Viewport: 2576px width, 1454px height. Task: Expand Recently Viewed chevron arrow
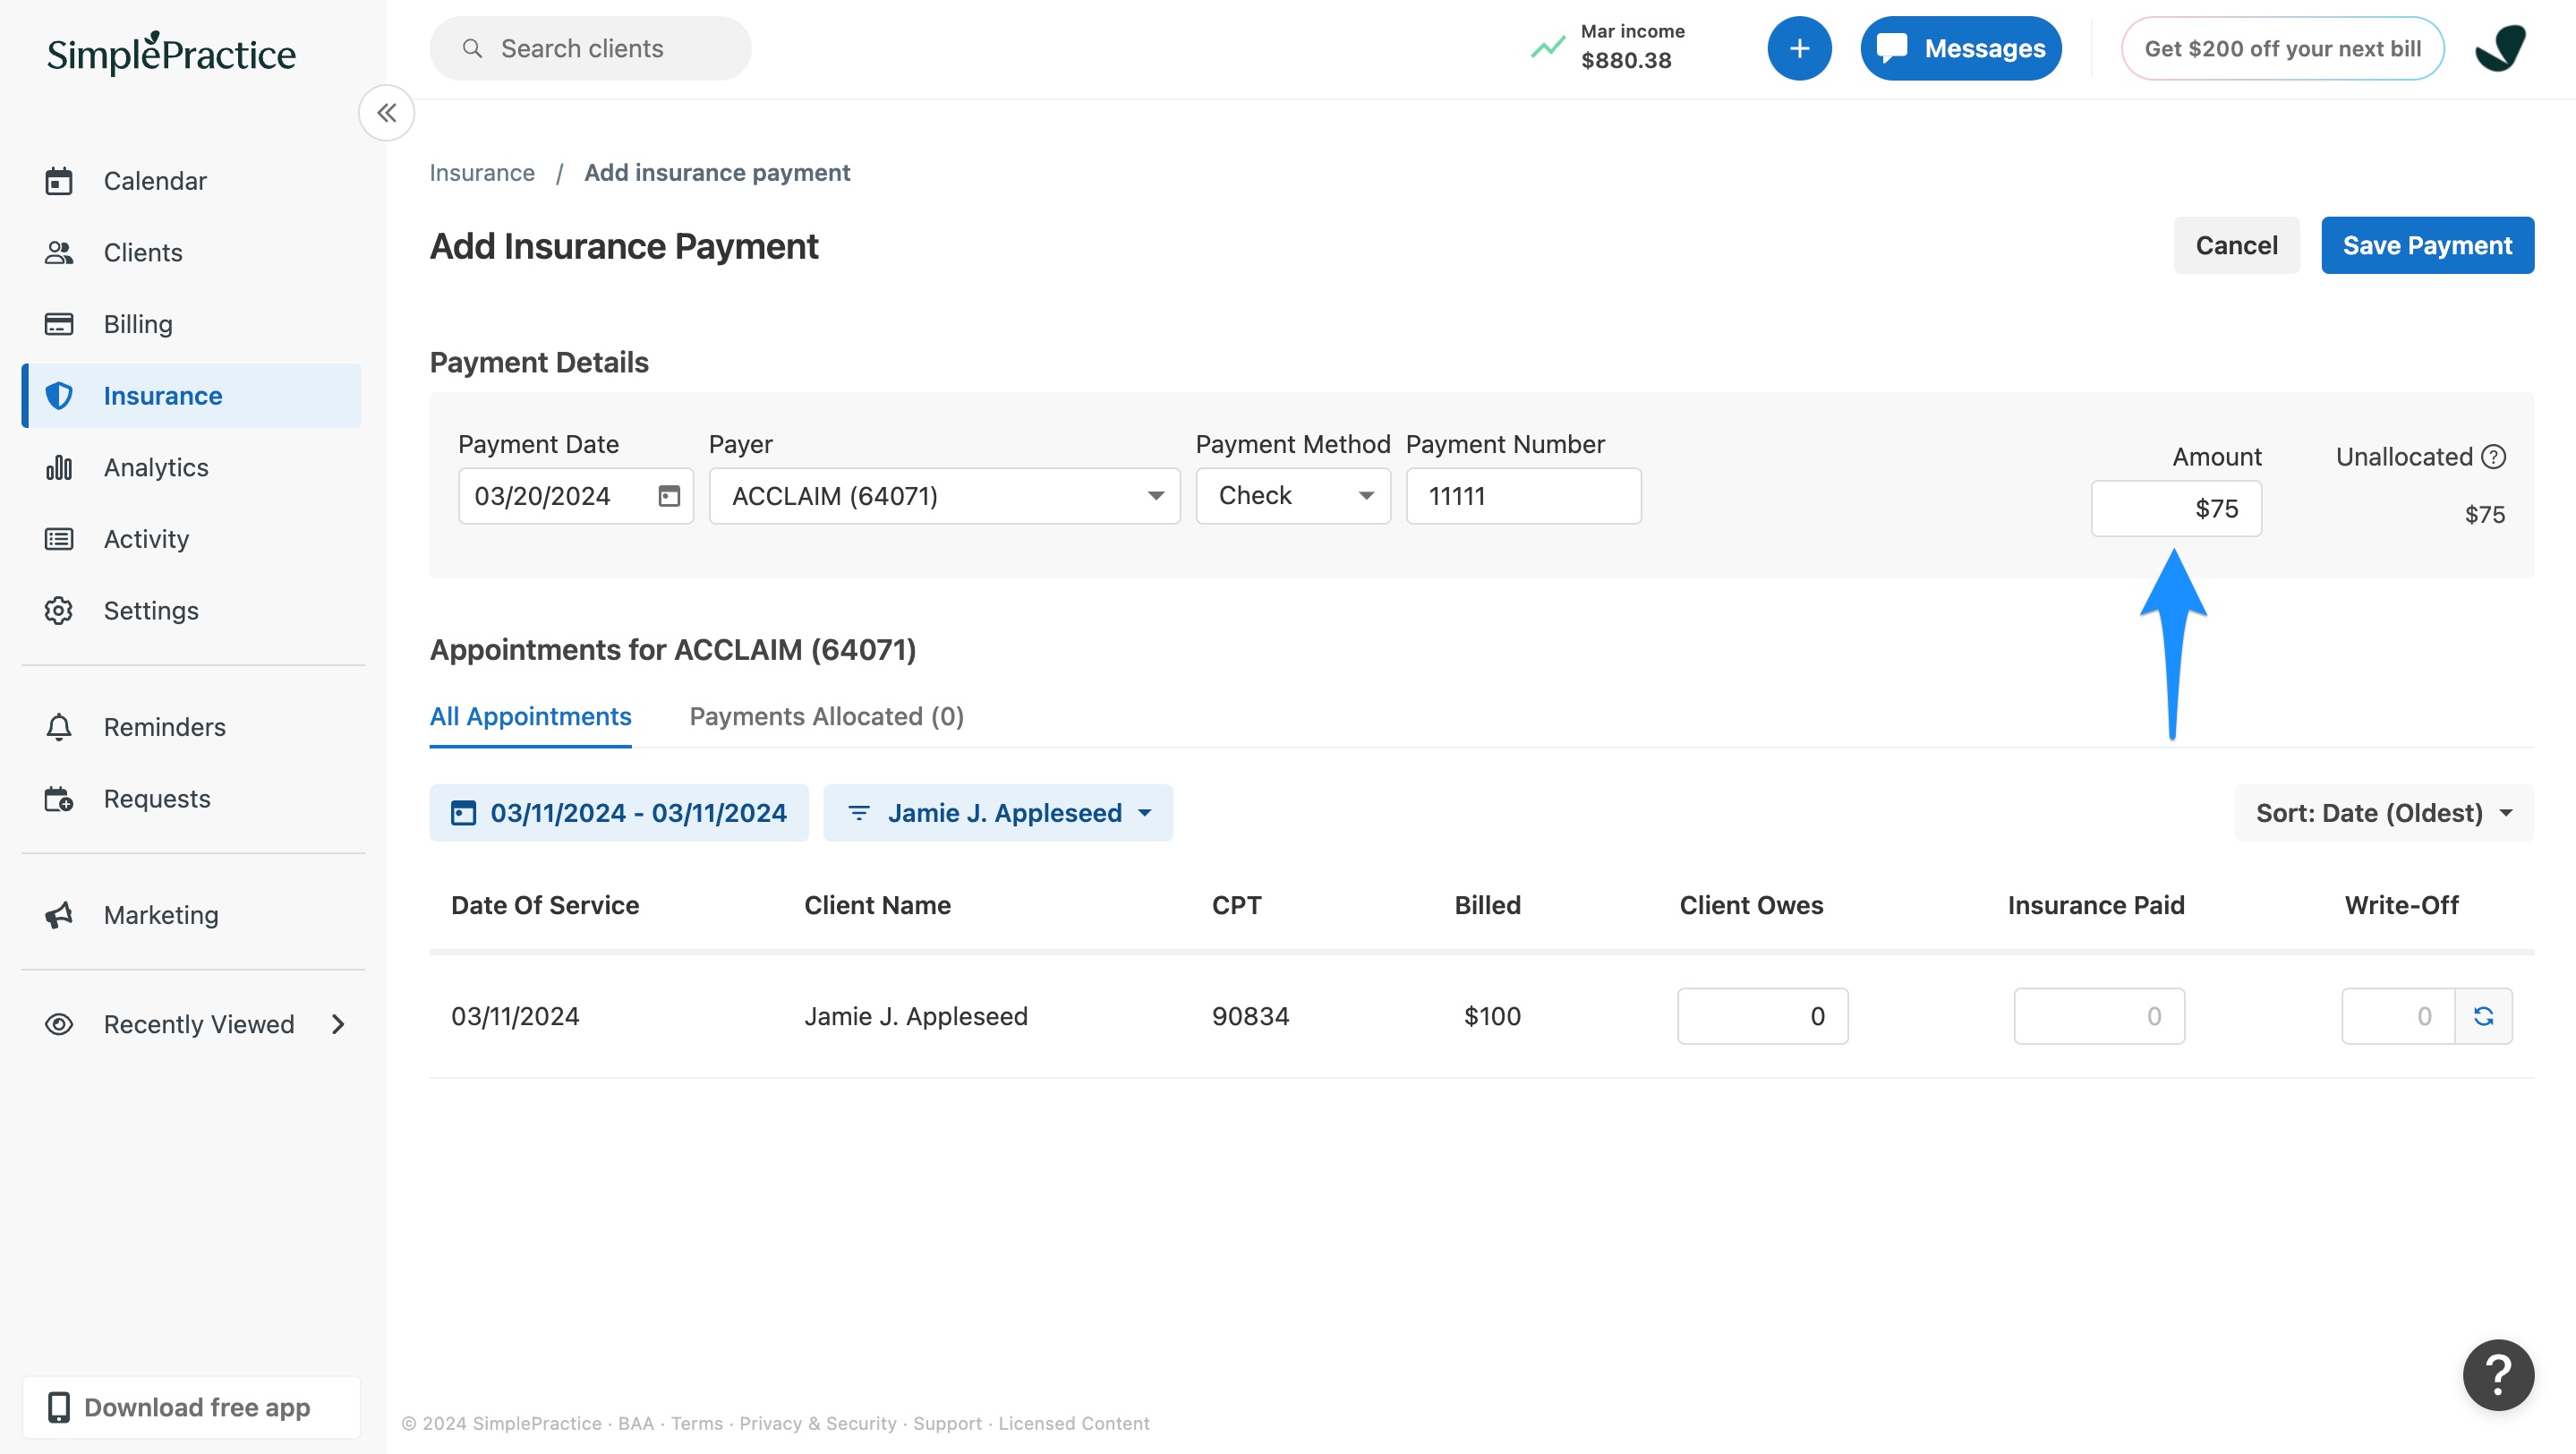point(338,1024)
